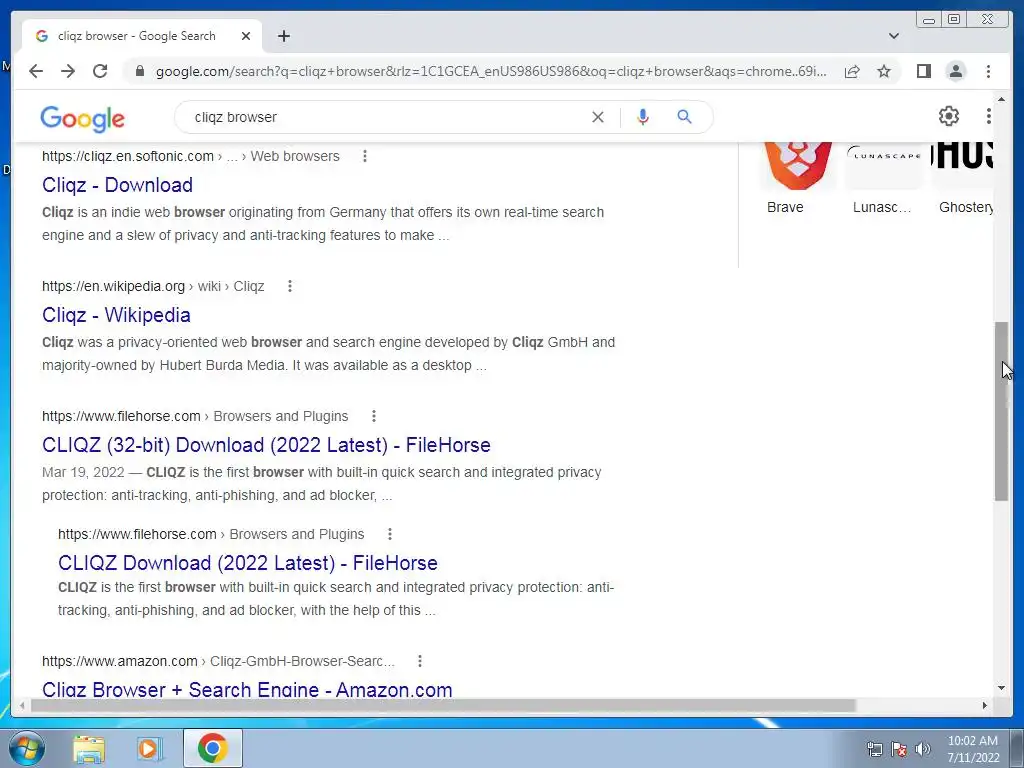The width and height of the screenshot is (1024, 768).
Task: Open Chrome profile avatar menu
Action: click(x=955, y=71)
